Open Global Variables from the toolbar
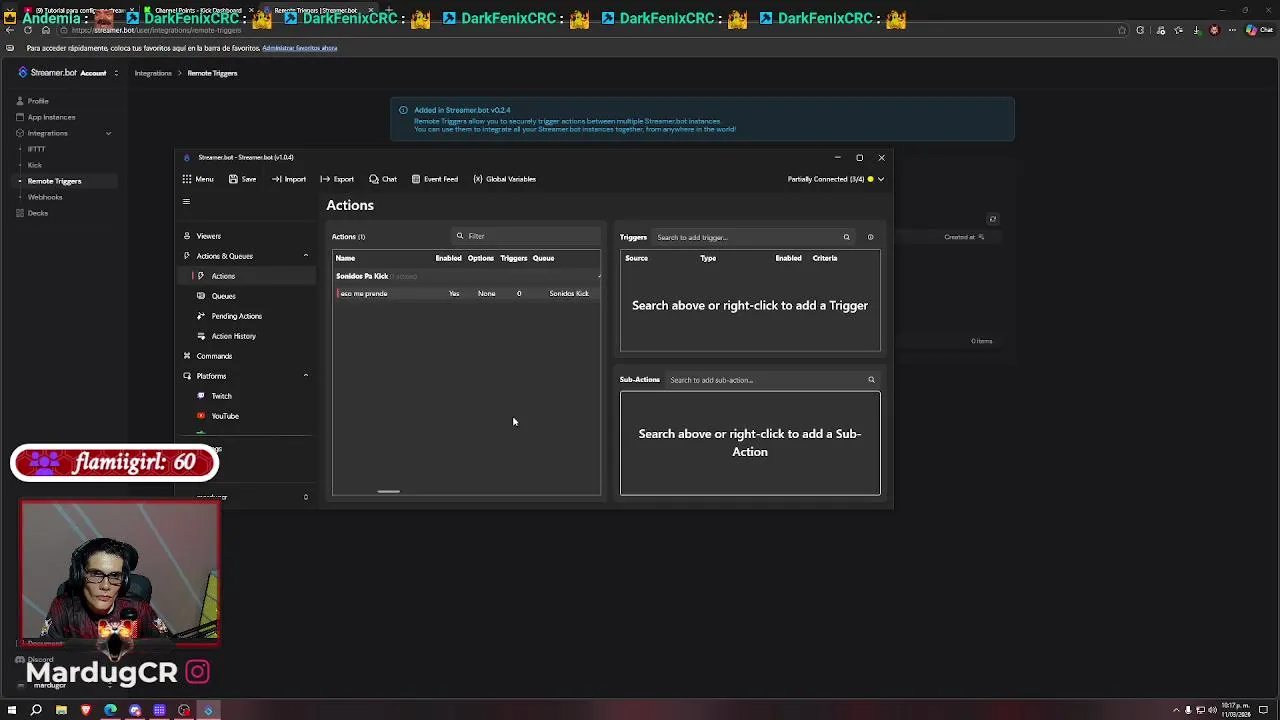 (505, 179)
